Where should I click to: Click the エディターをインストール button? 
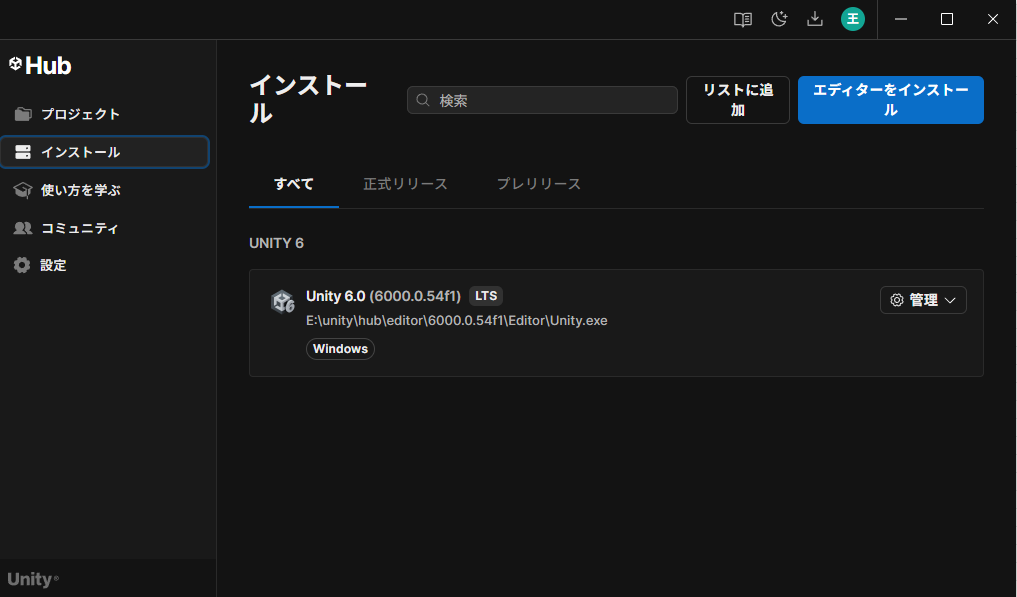(x=891, y=100)
